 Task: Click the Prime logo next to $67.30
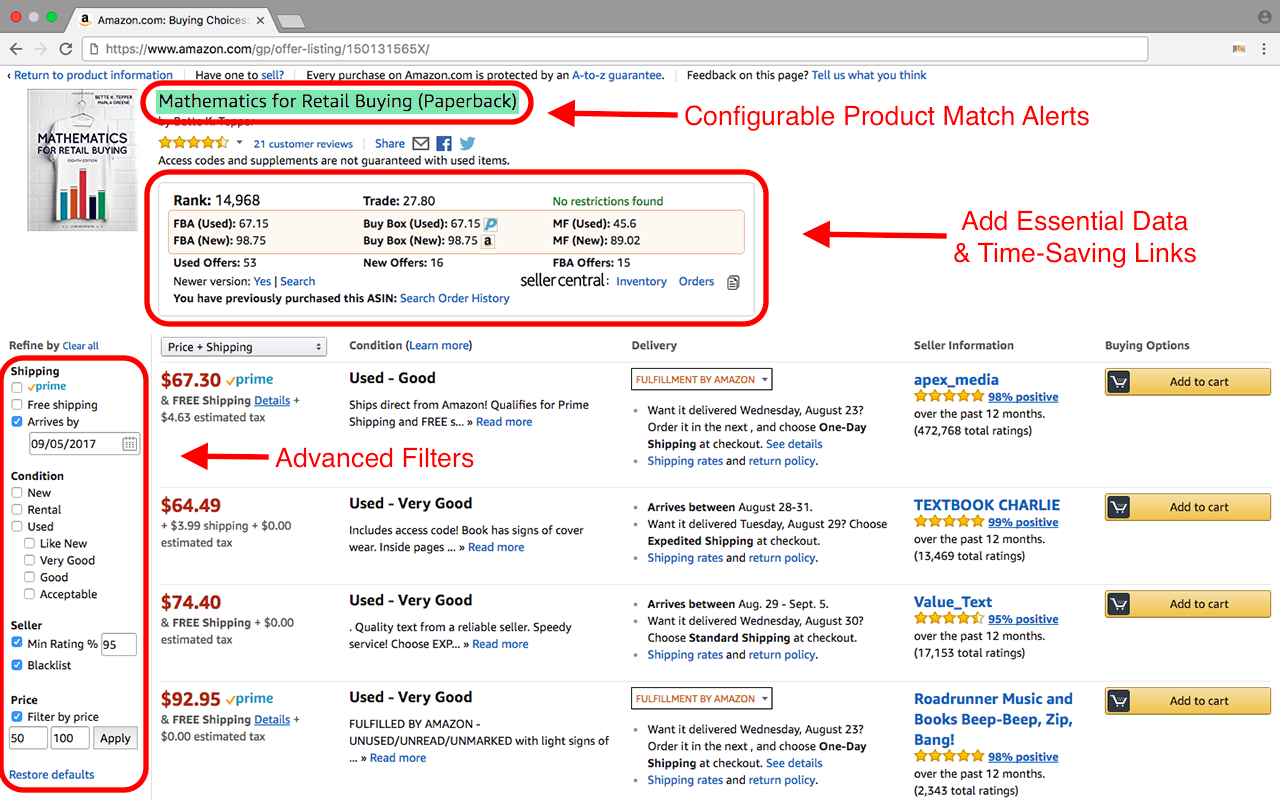250,381
